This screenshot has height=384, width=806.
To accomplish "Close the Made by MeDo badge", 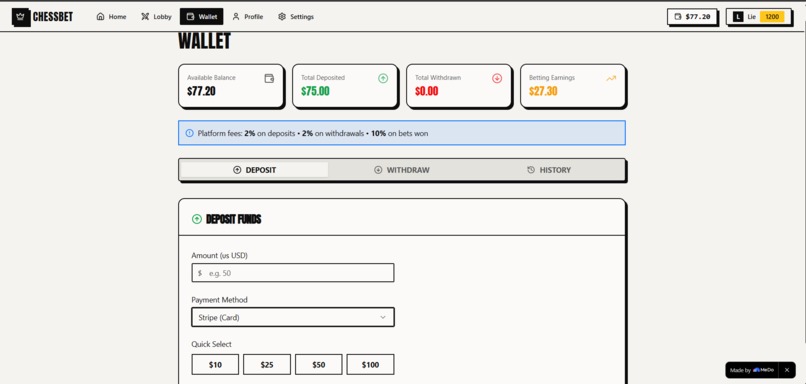I will pos(786,370).
